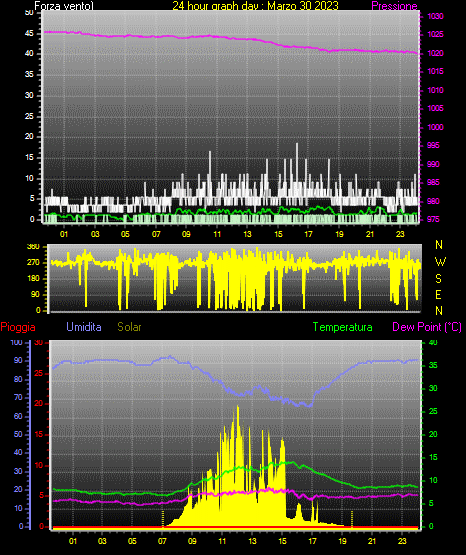This screenshot has height=555, width=466.
Task: Click the 90 humidity axis value
Action: (18, 360)
